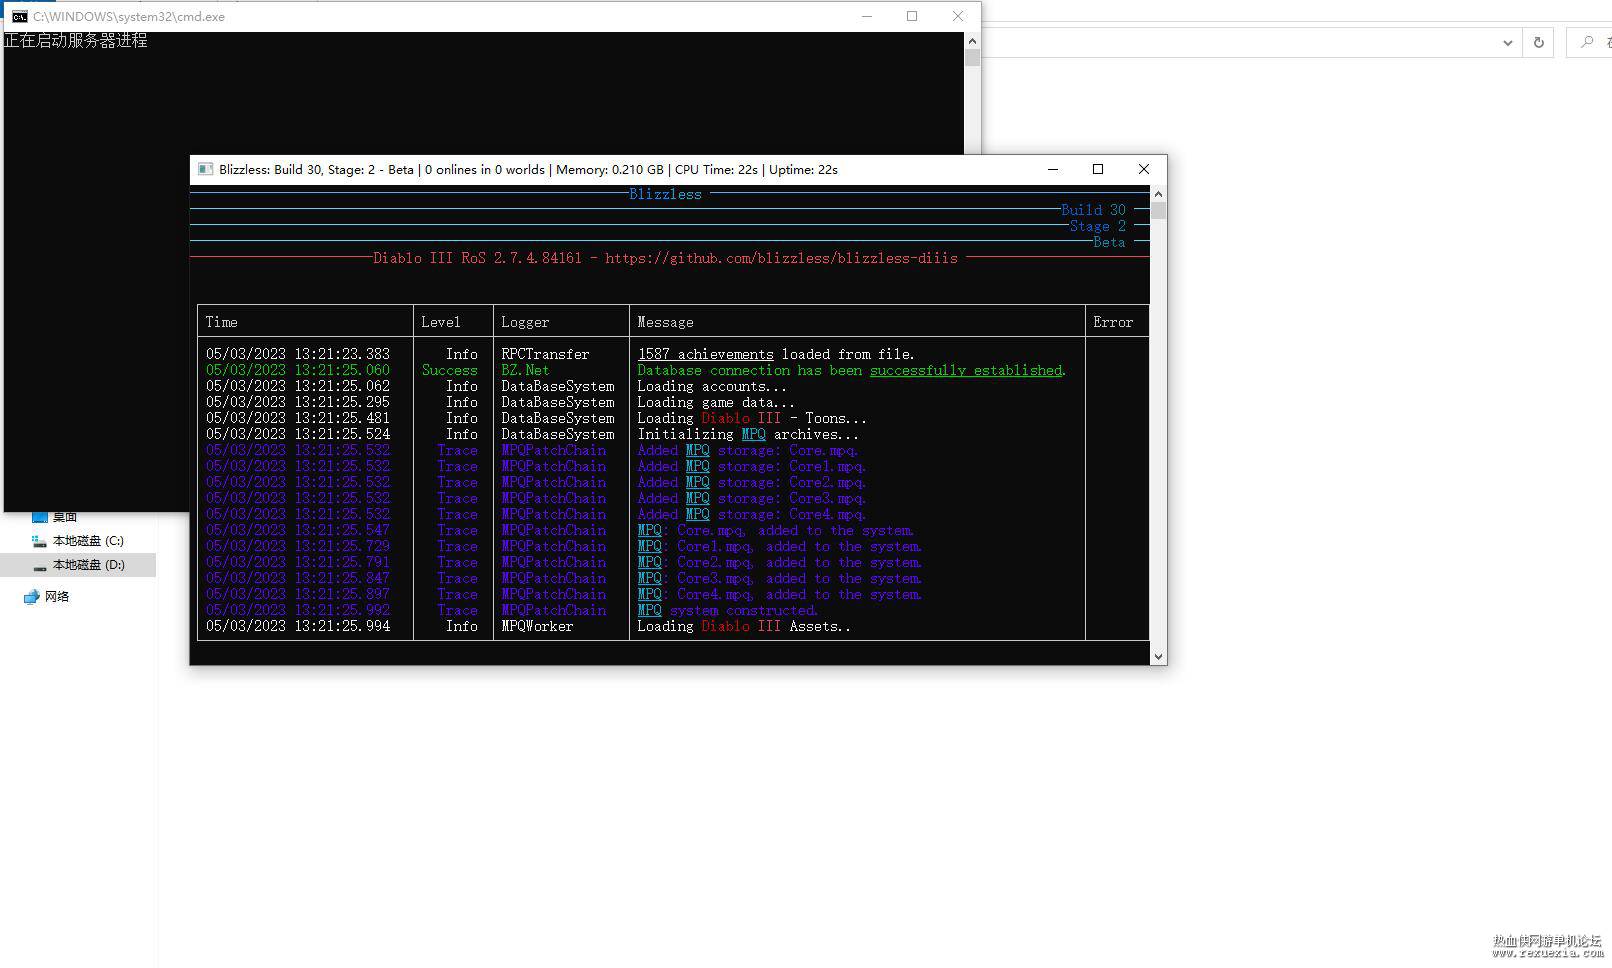Click the "Loading game data..." message

coord(716,402)
